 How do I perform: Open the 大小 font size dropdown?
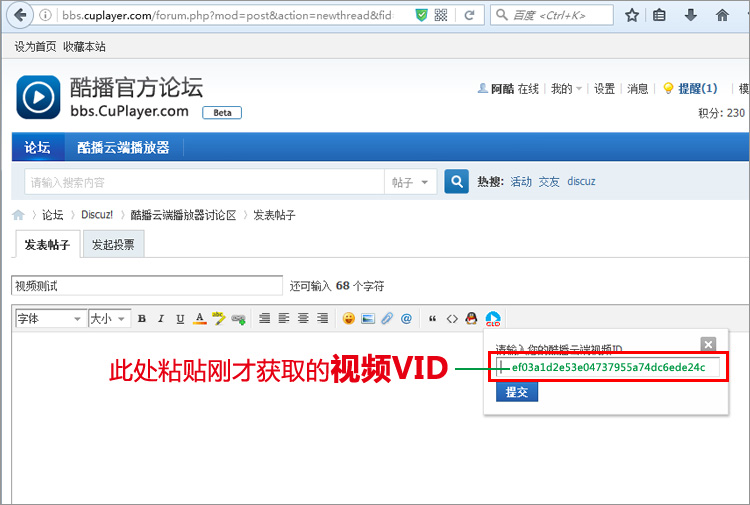click(x=109, y=319)
